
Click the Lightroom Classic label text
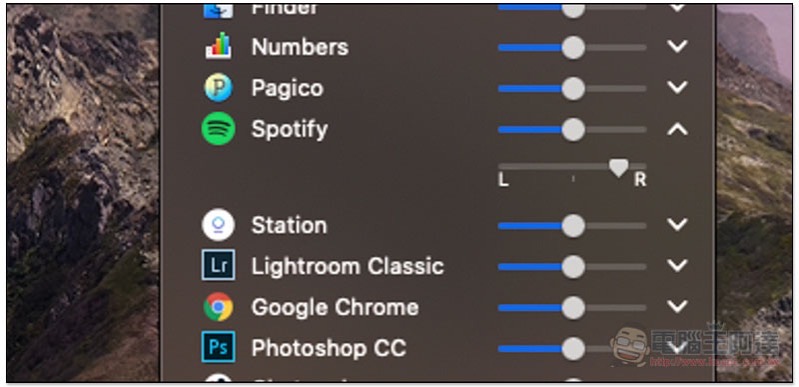point(348,266)
